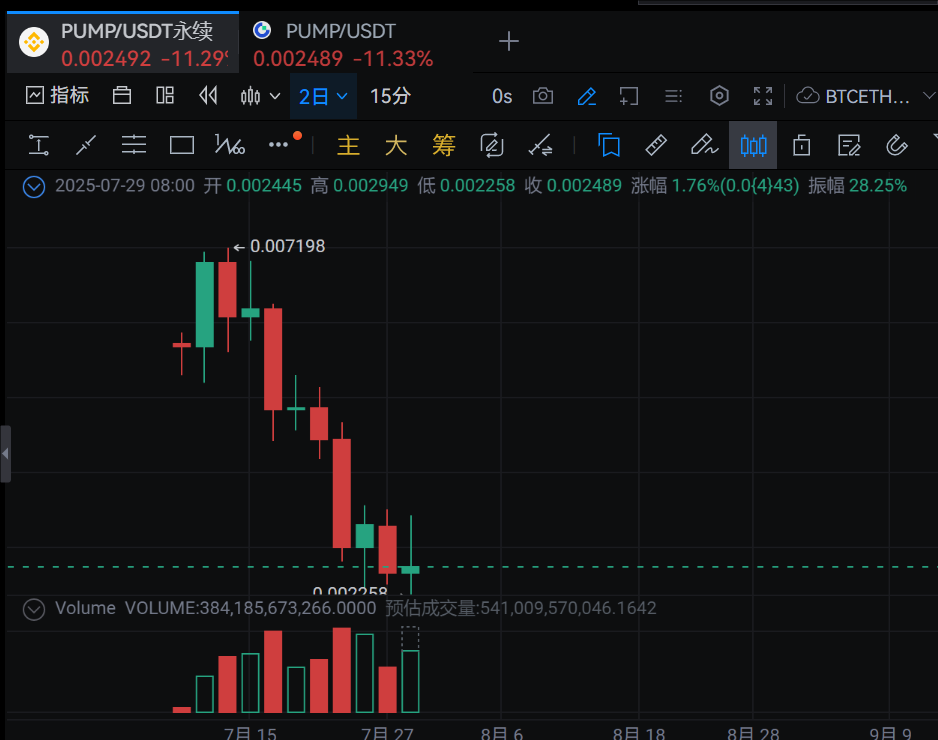Screen dimensions: 938x740
Task: Toggle the 主 main-force indicator
Action: coord(348,146)
